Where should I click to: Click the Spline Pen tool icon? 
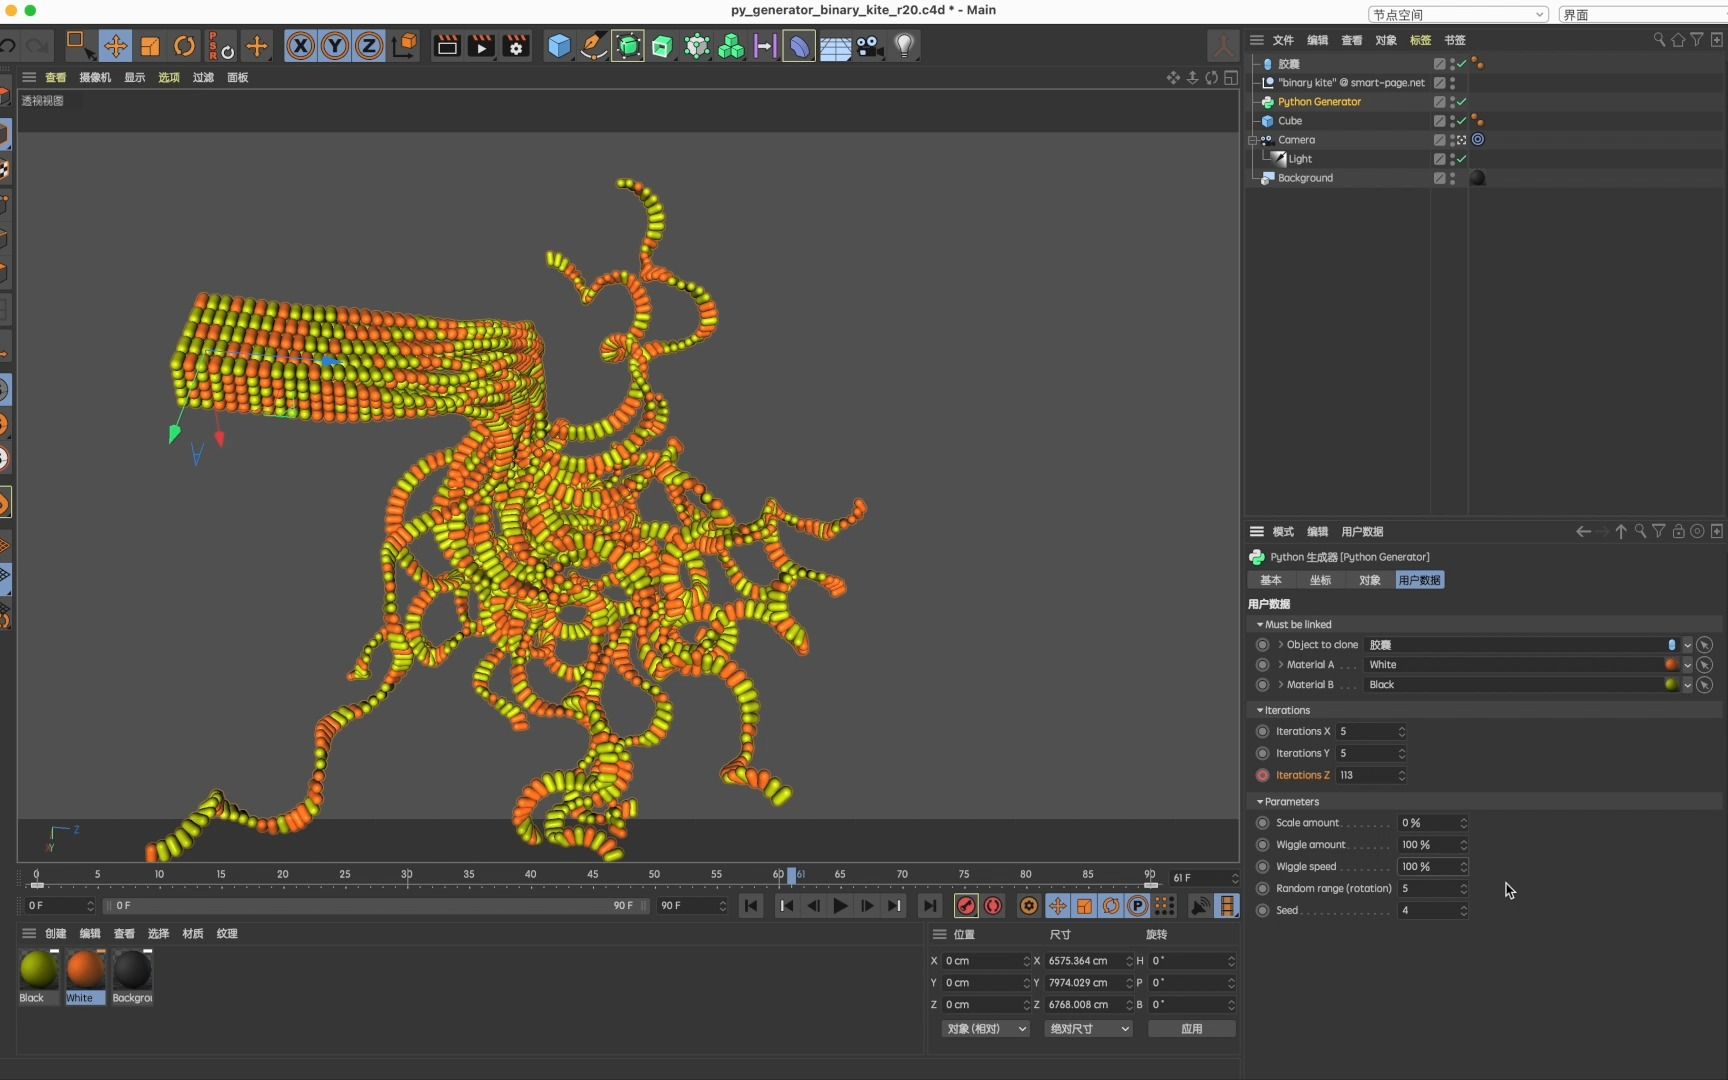coord(593,46)
